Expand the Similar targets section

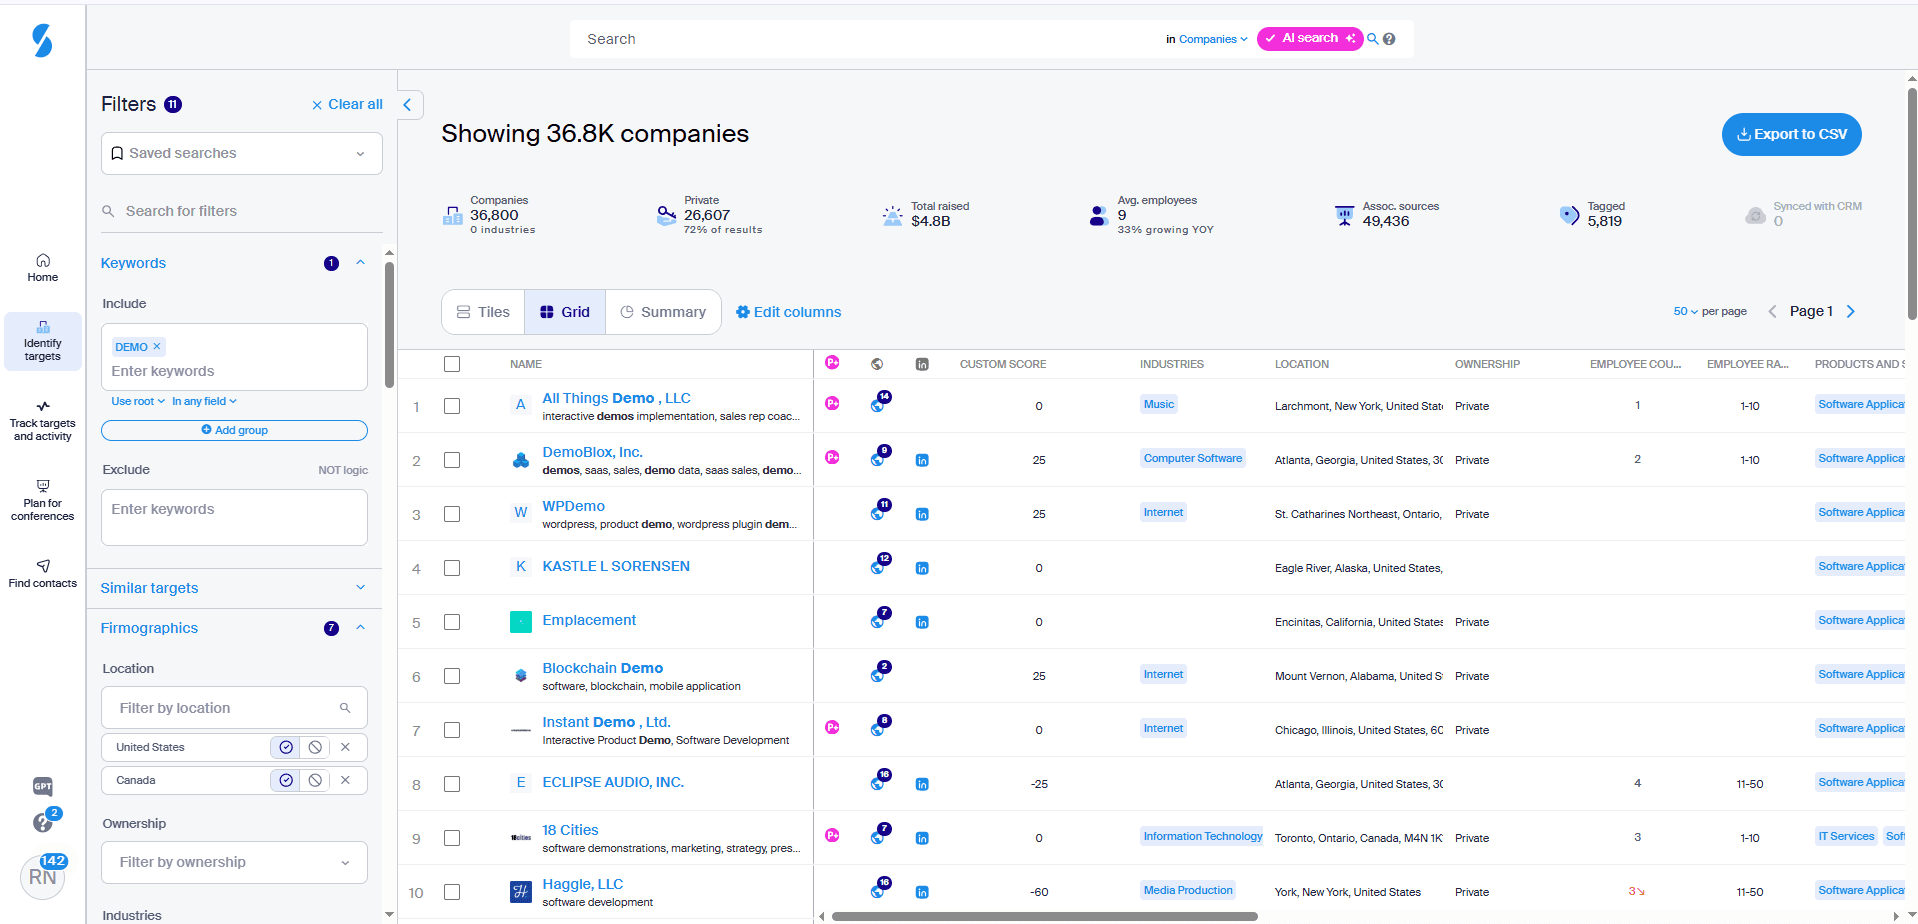(x=361, y=588)
